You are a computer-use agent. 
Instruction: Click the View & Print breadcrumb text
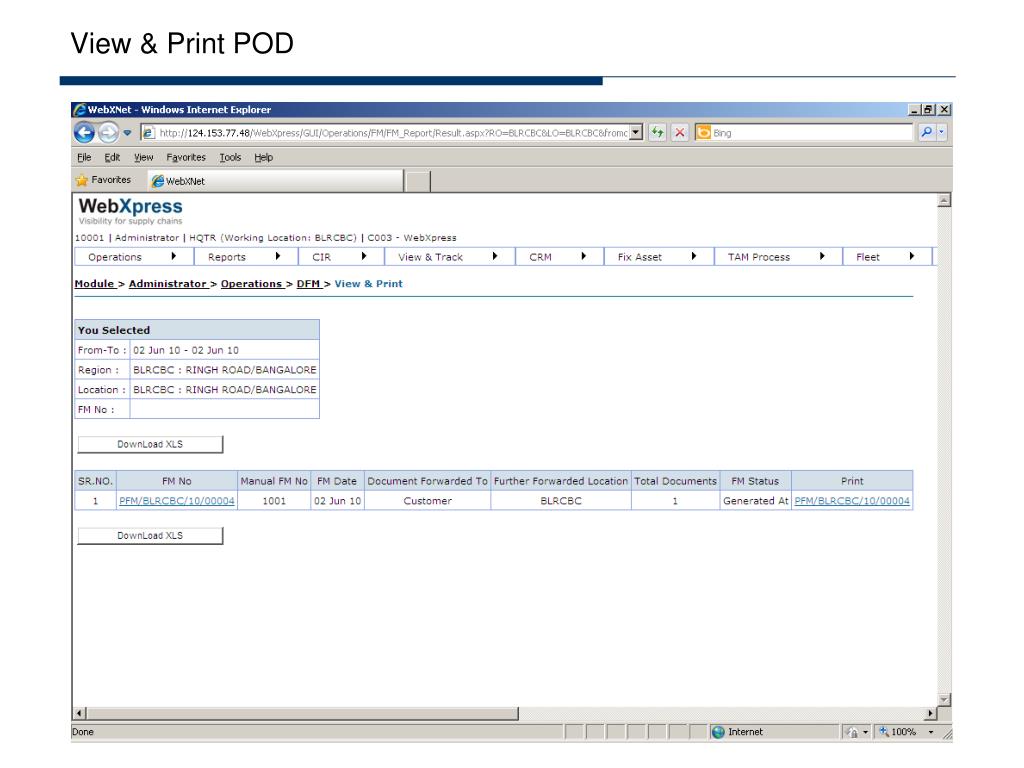click(x=369, y=284)
